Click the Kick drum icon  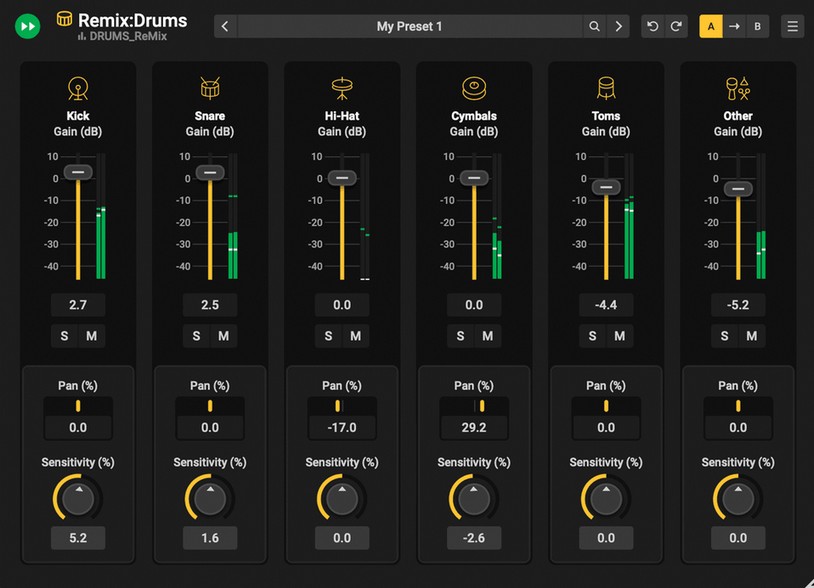tap(78, 88)
